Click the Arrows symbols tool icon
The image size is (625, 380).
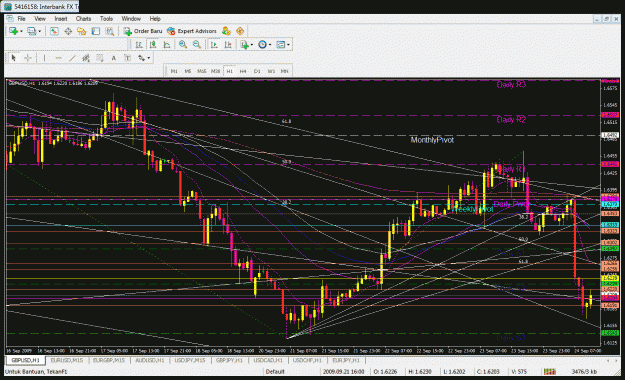(x=141, y=58)
